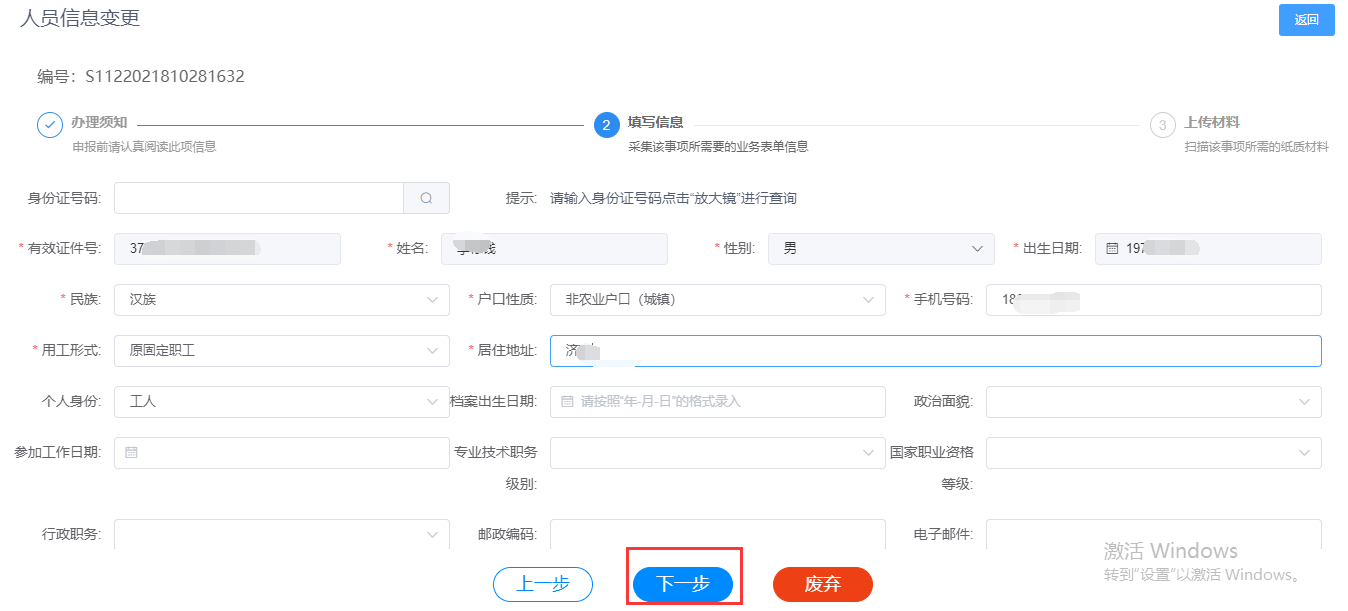
Task: Open the 行政职务 dropdown
Action: [281, 534]
